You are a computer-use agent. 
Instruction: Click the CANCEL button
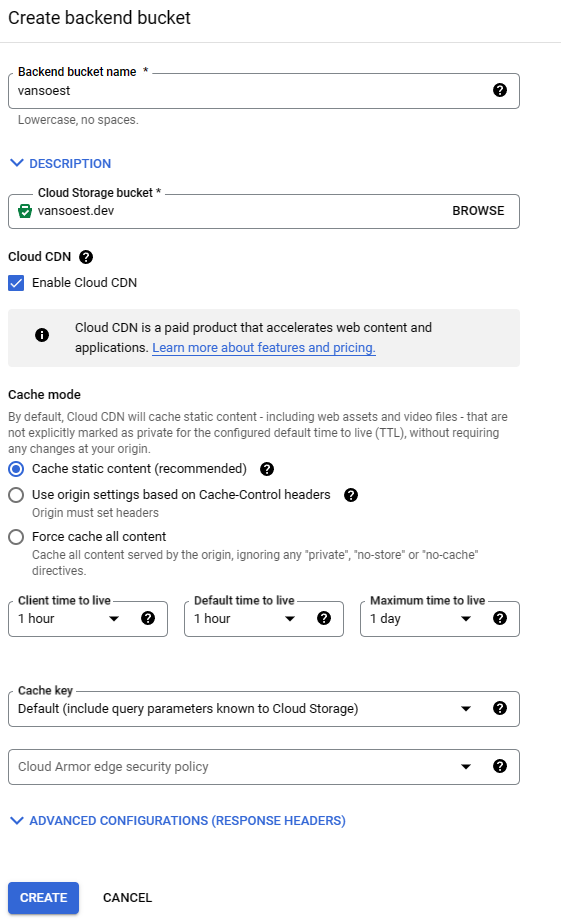pyautogui.click(x=127, y=898)
